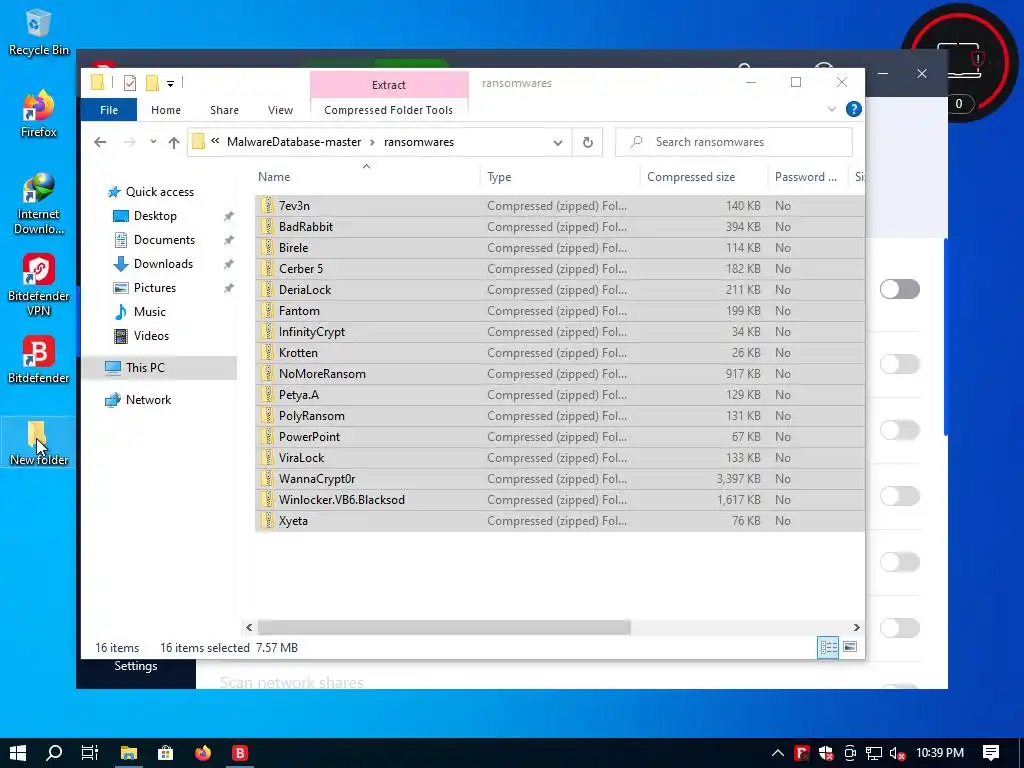
Task: Open Compressed Folder Tools tab
Action: (x=389, y=110)
